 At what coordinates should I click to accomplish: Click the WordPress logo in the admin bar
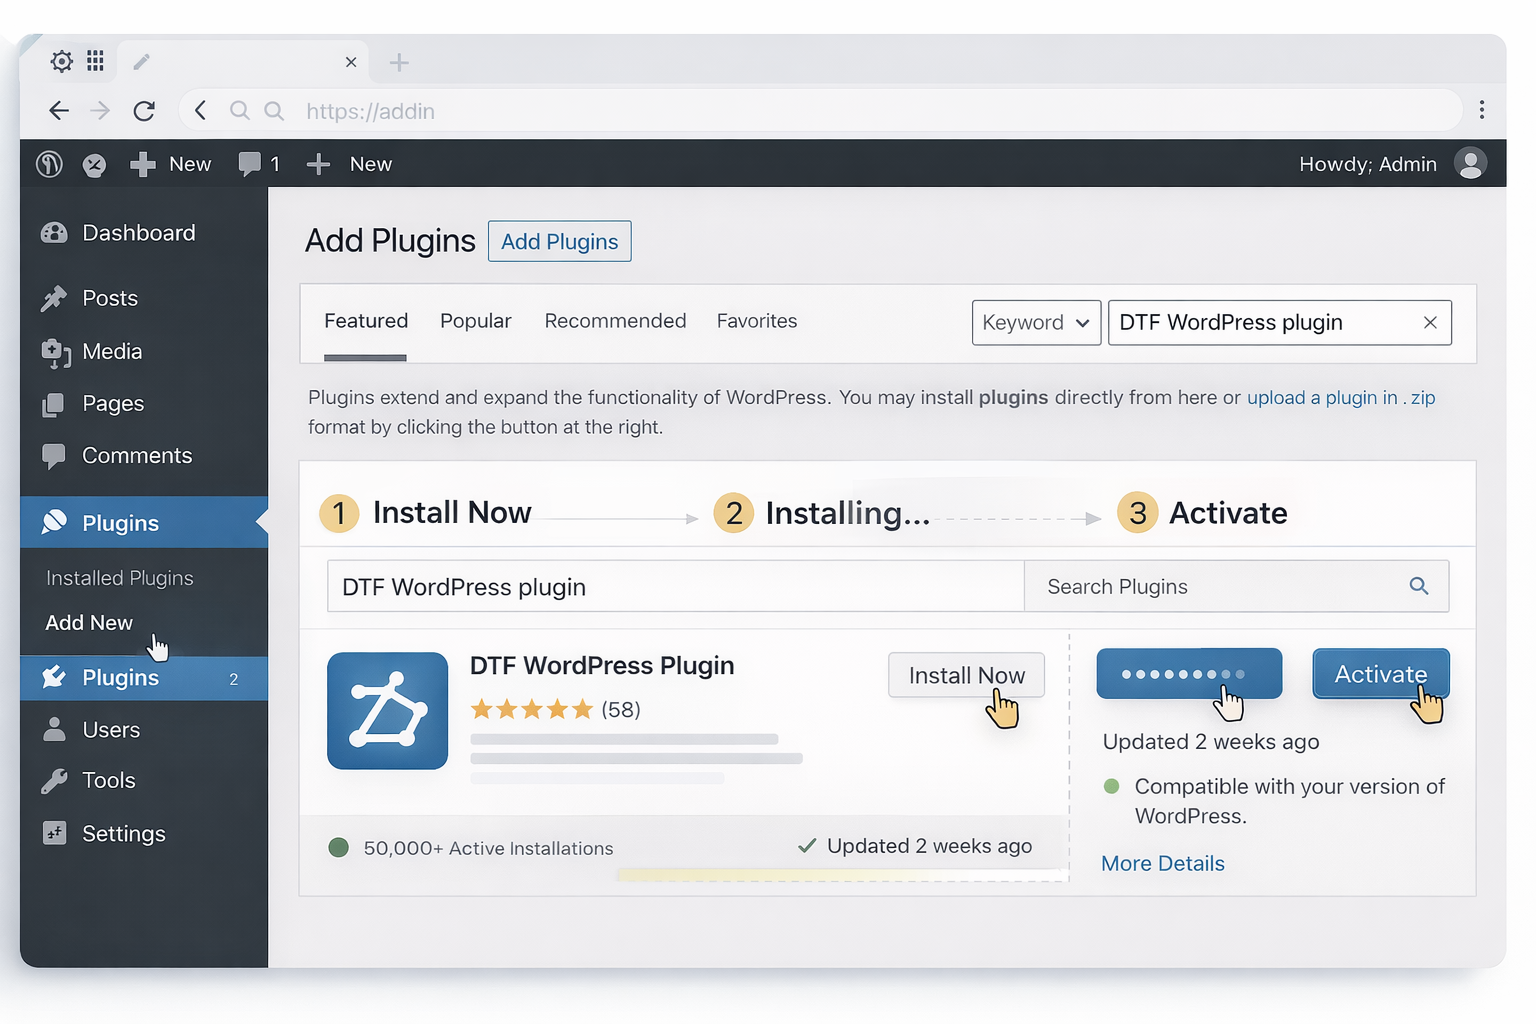click(48, 163)
